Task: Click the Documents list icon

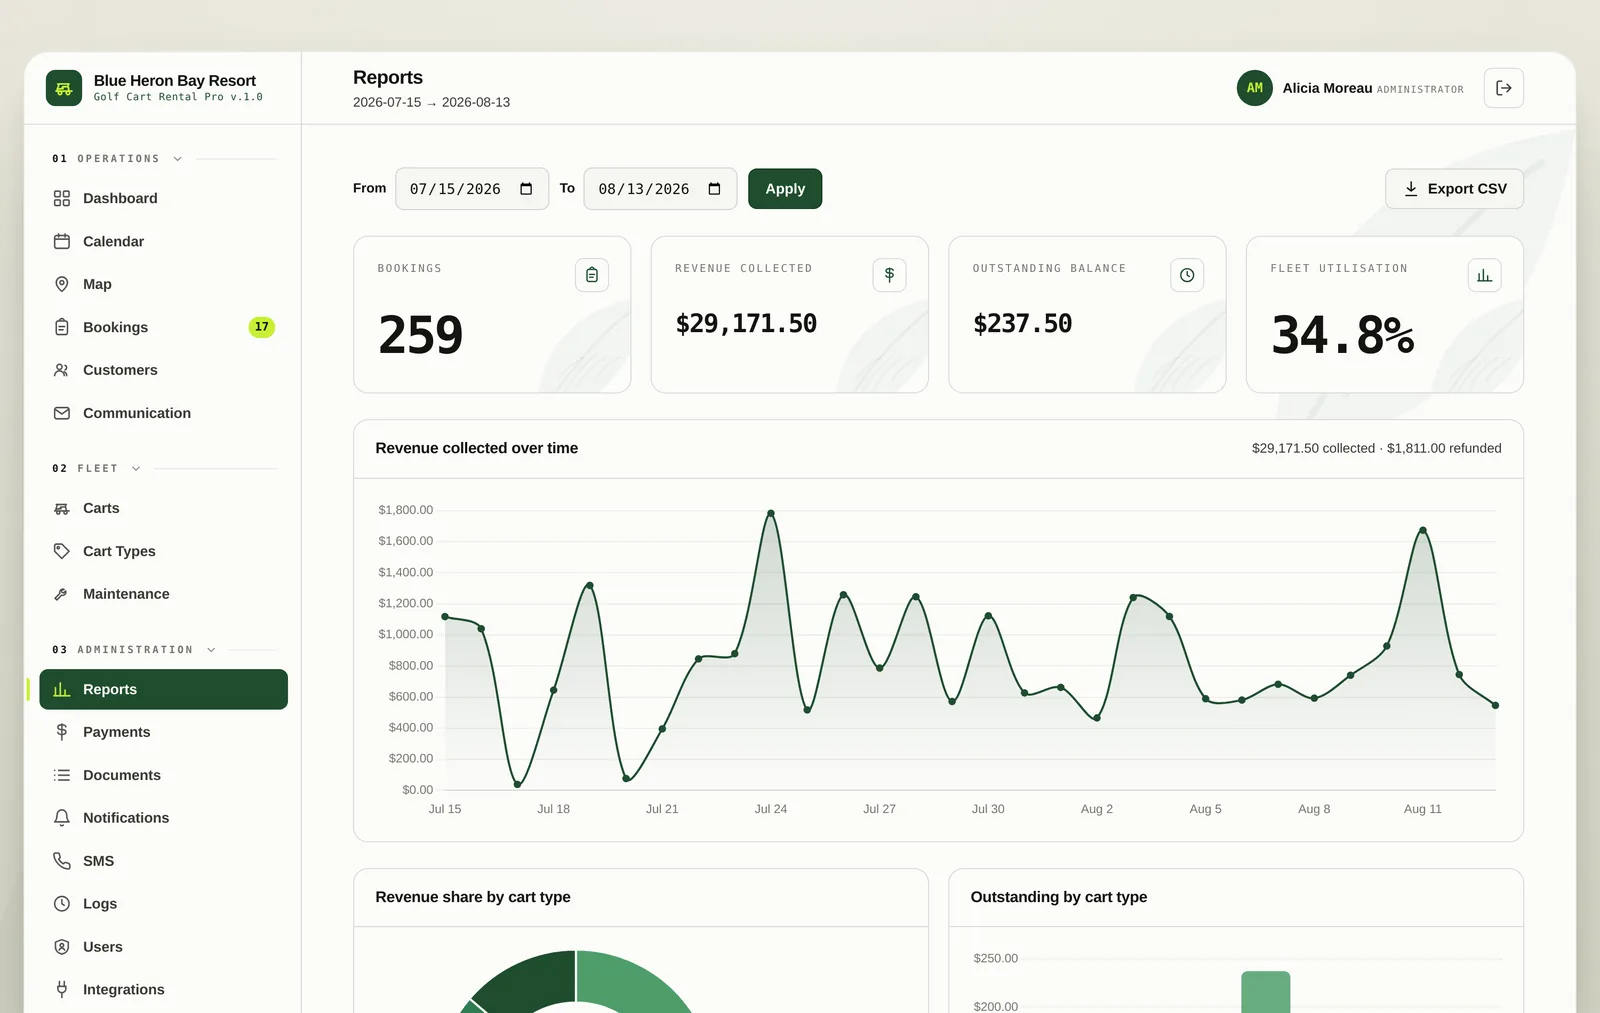Action: pyautogui.click(x=62, y=775)
